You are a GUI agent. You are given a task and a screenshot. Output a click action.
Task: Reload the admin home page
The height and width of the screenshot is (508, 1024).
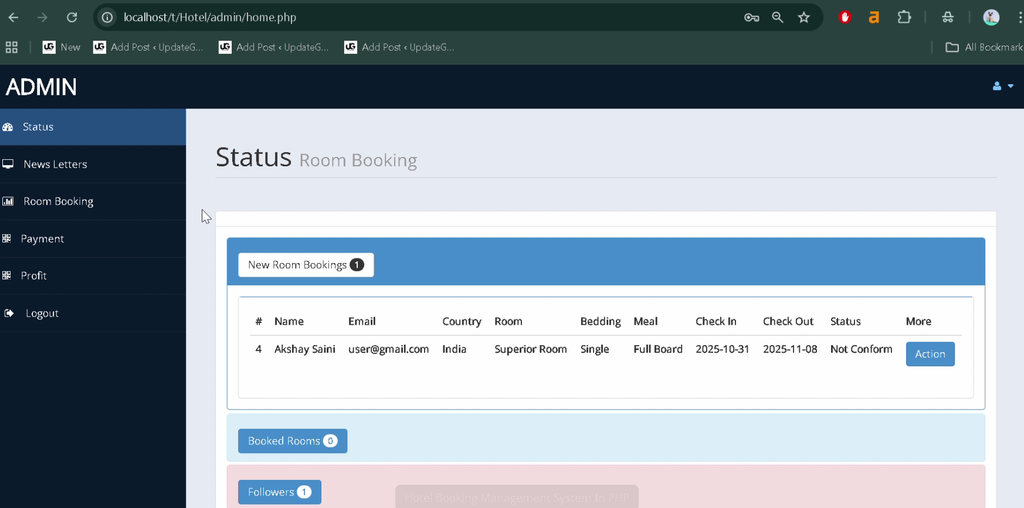[x=72, y=18]
